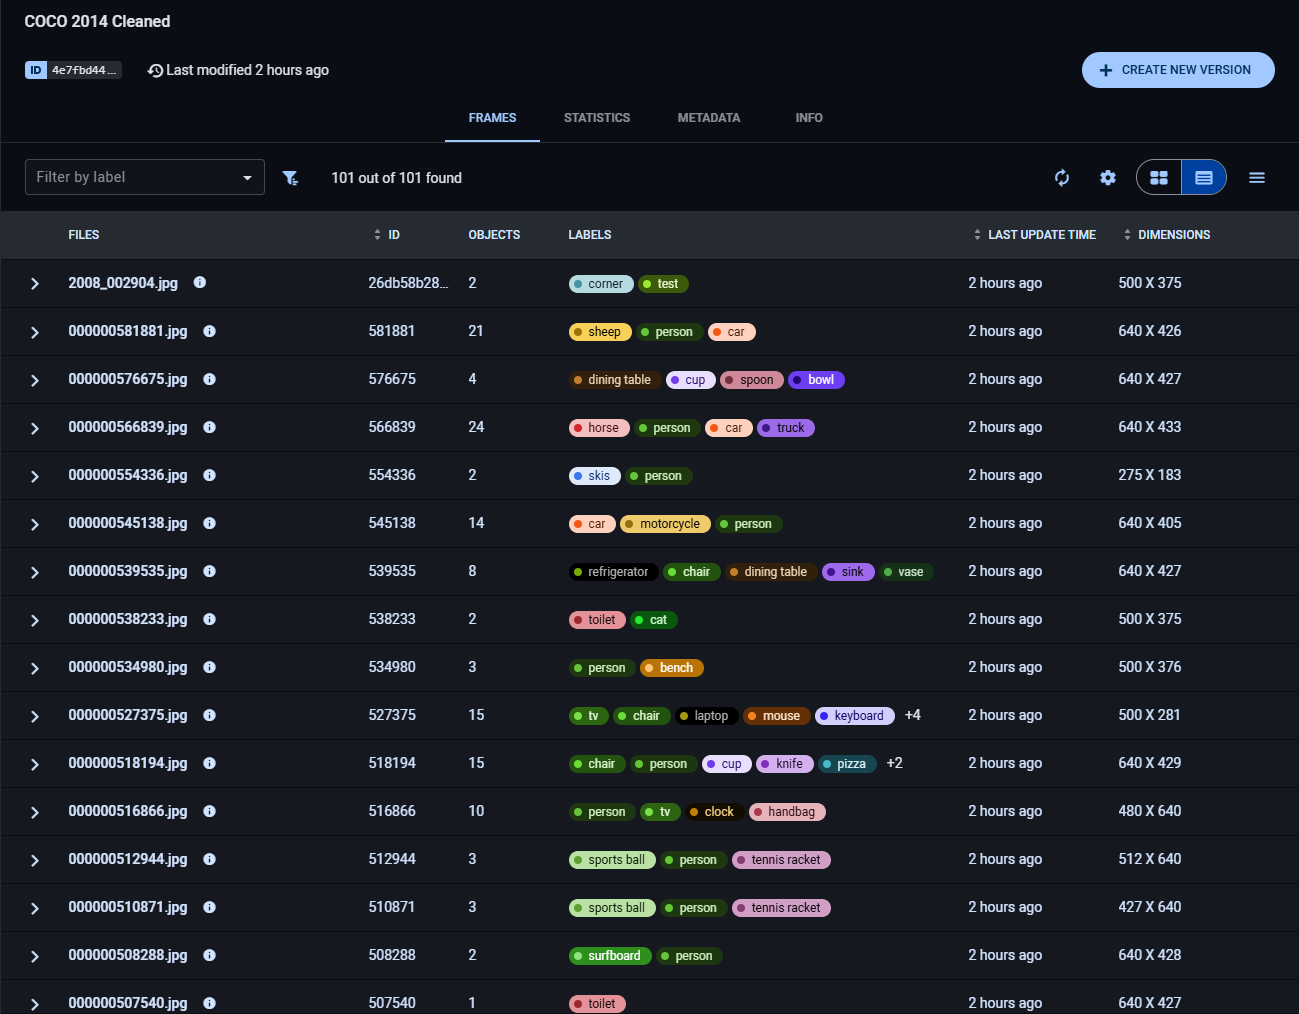View info for 2008_002904.jpg
1299x1014 pixels.
pyautogui.click(x=199, y=283)
